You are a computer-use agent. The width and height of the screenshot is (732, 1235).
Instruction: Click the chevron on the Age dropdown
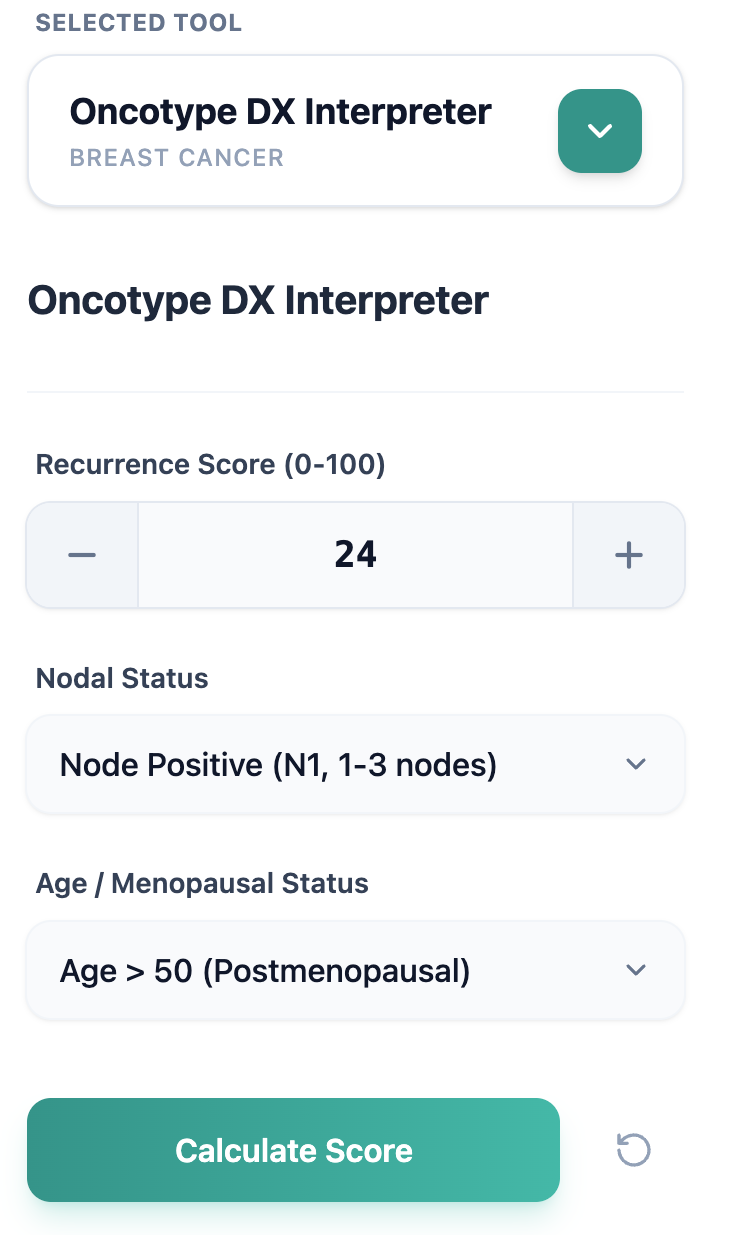pos(636,970)
